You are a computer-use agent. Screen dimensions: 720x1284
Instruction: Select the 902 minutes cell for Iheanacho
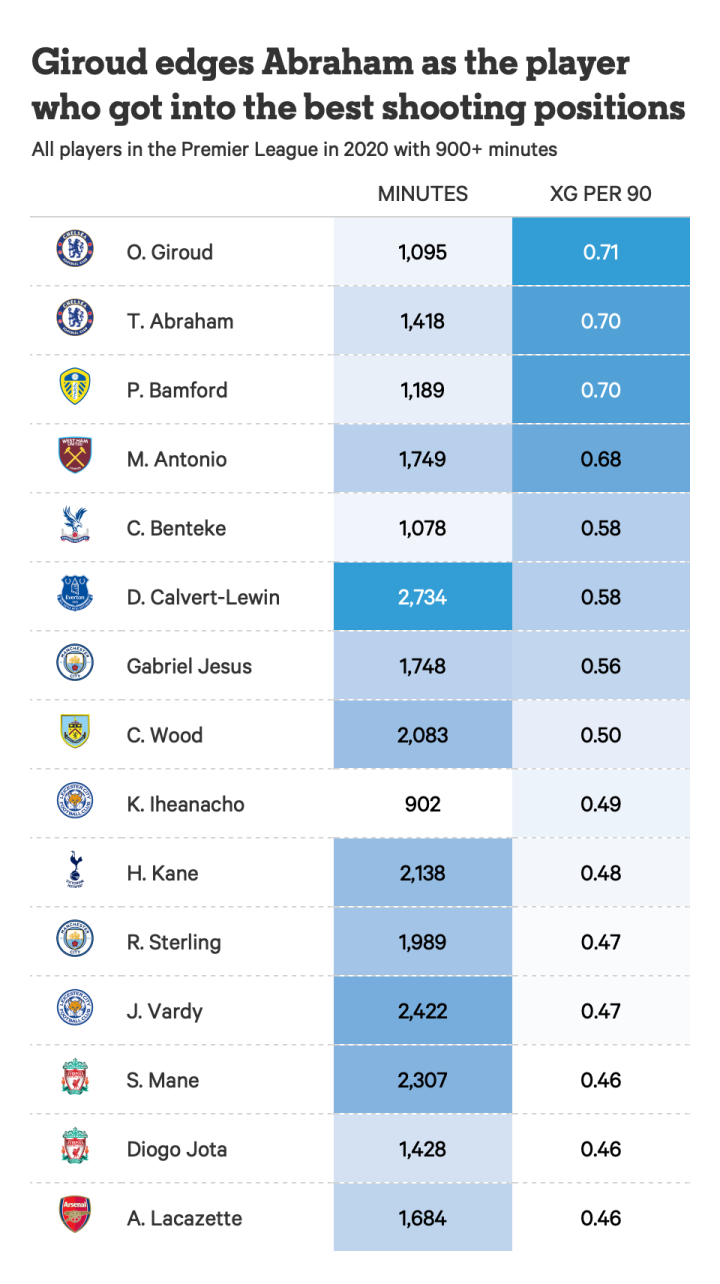click(422, 804)
